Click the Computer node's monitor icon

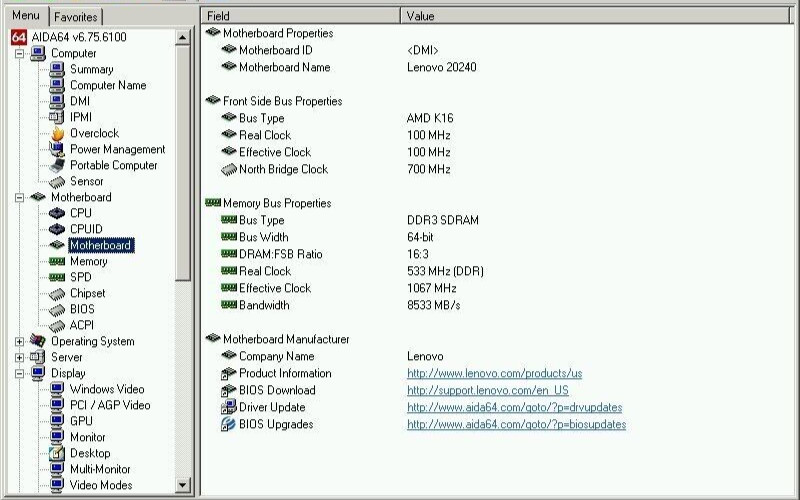click(x=38, y=53)
